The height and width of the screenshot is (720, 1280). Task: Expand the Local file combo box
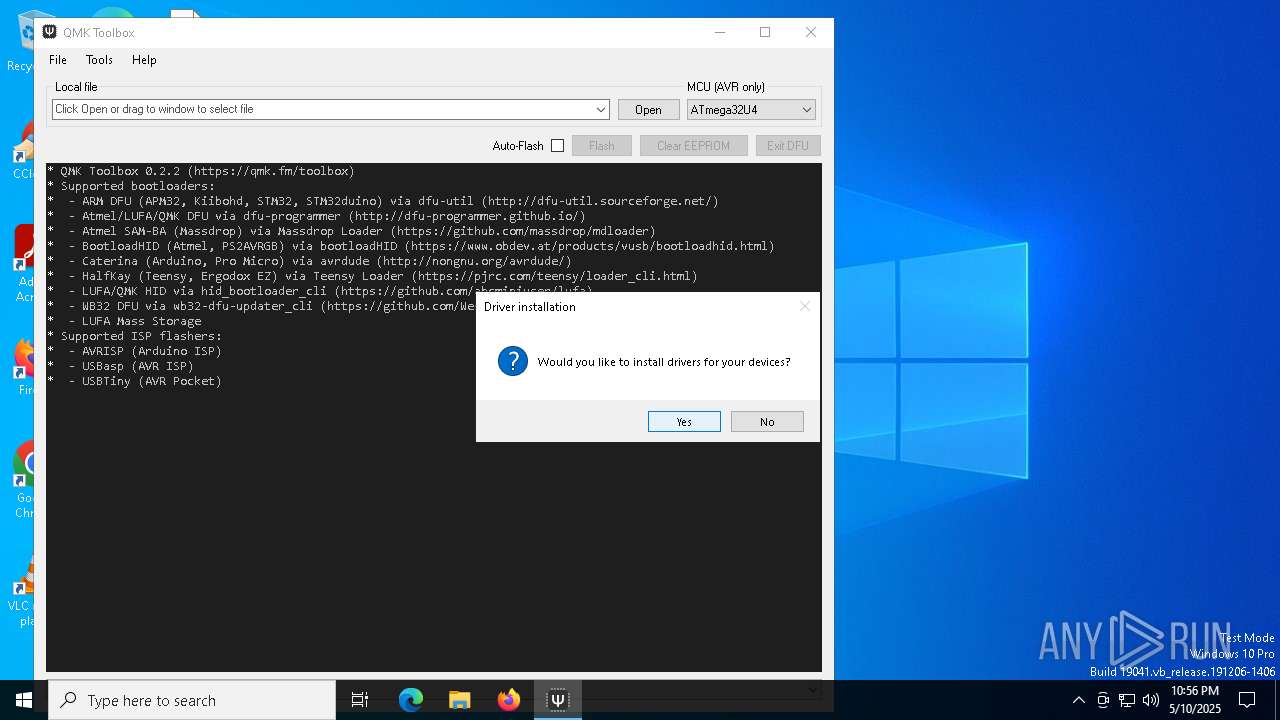coord(601,110)
